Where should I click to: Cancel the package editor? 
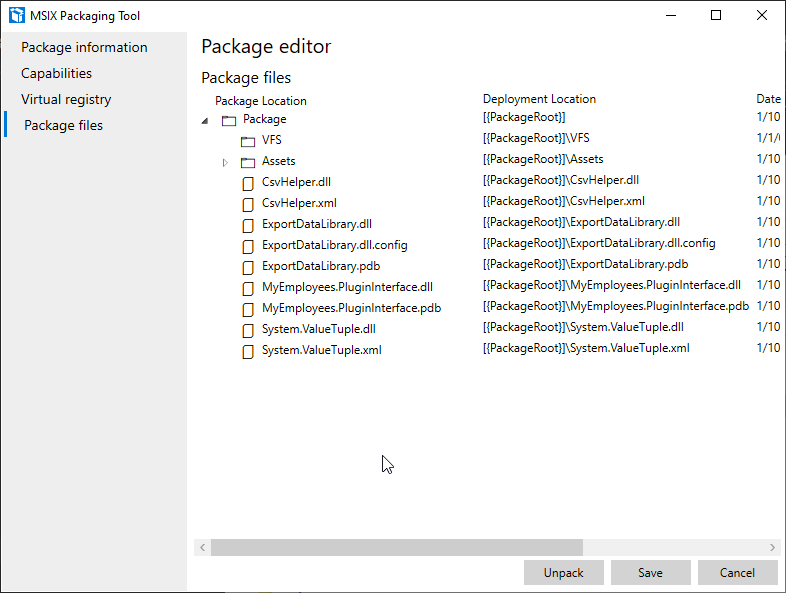(x=738, y=573)
